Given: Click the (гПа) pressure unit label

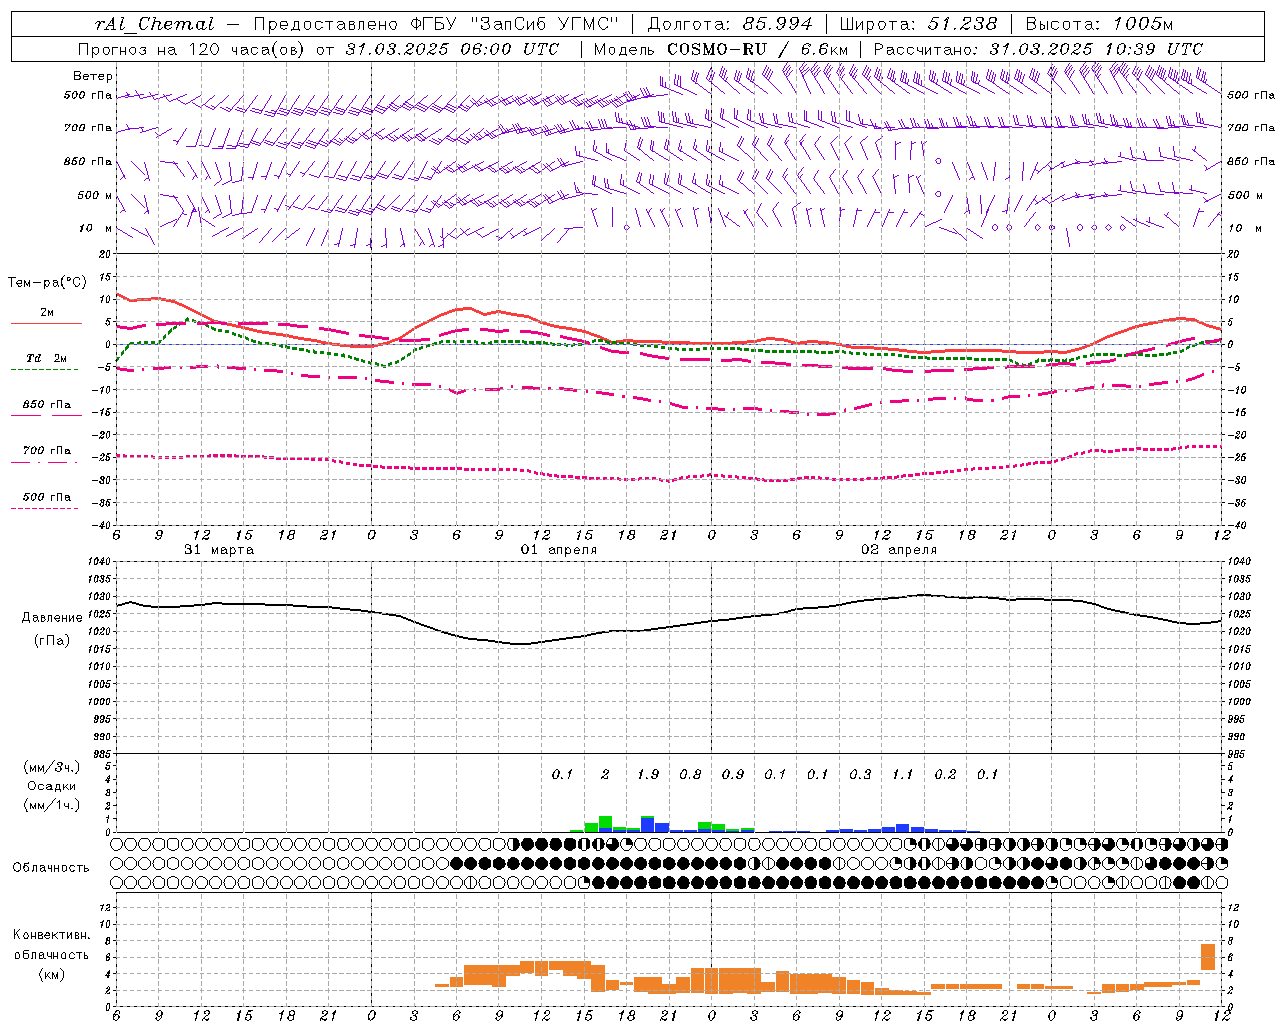Looking at the screenshot, I should click(x=52, y=641).
